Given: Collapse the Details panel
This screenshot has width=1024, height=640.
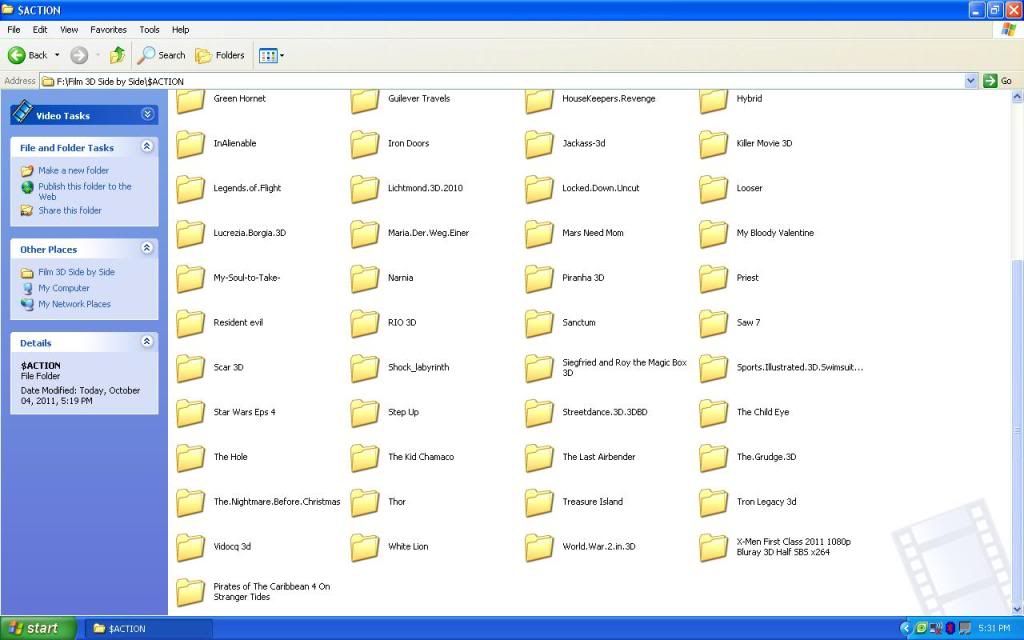Looking at the screenshot, I should [x=147, y=342].
